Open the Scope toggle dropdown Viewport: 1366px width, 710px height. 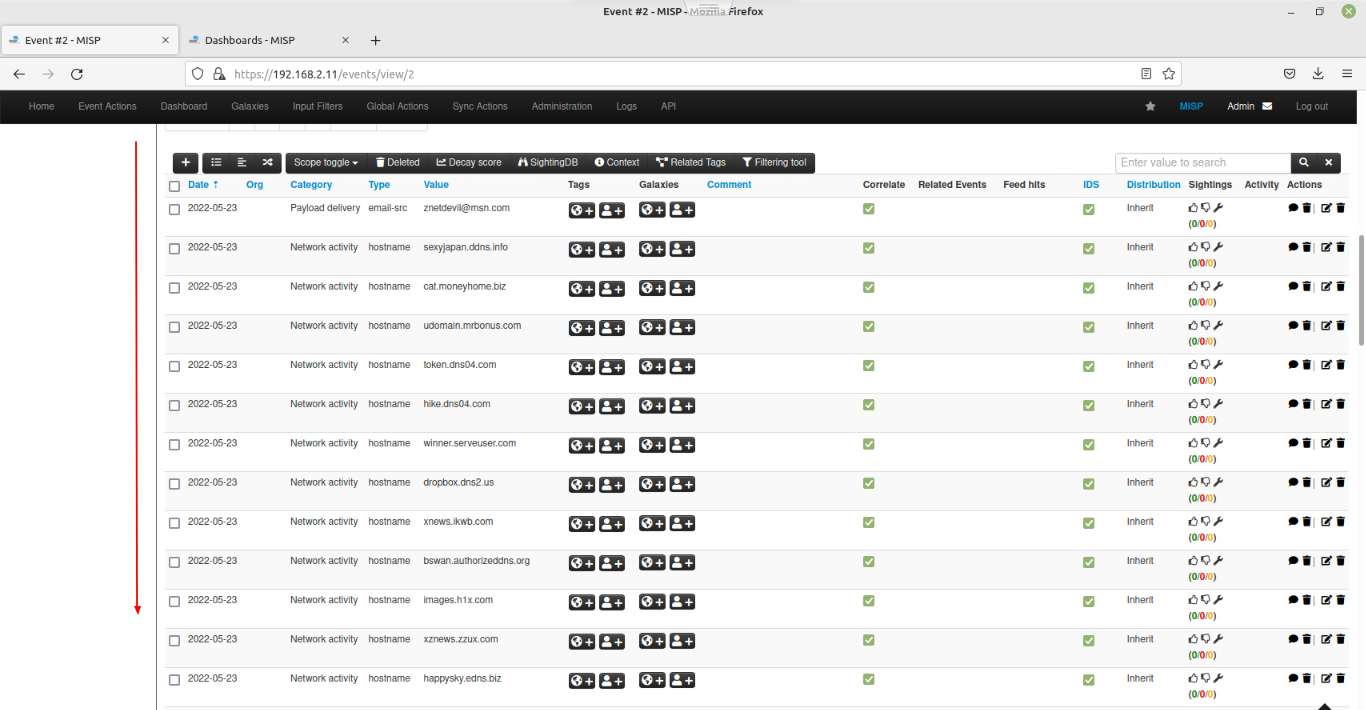click(325, 162)
